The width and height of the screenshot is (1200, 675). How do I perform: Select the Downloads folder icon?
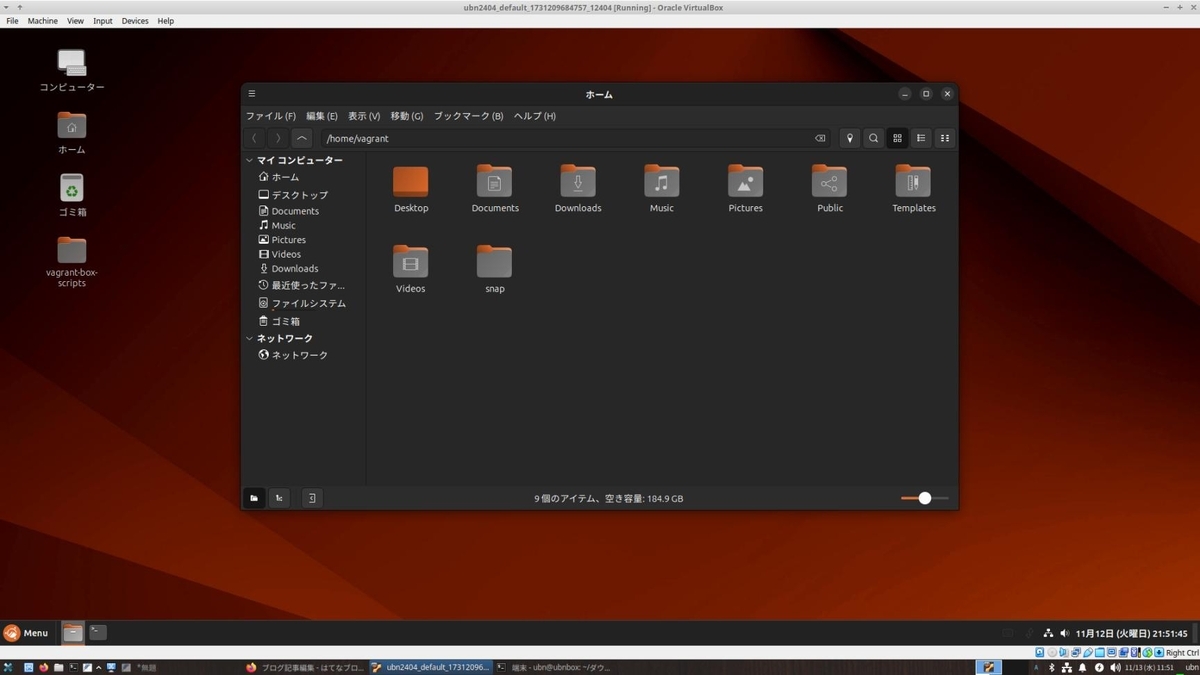click(578, 182)
